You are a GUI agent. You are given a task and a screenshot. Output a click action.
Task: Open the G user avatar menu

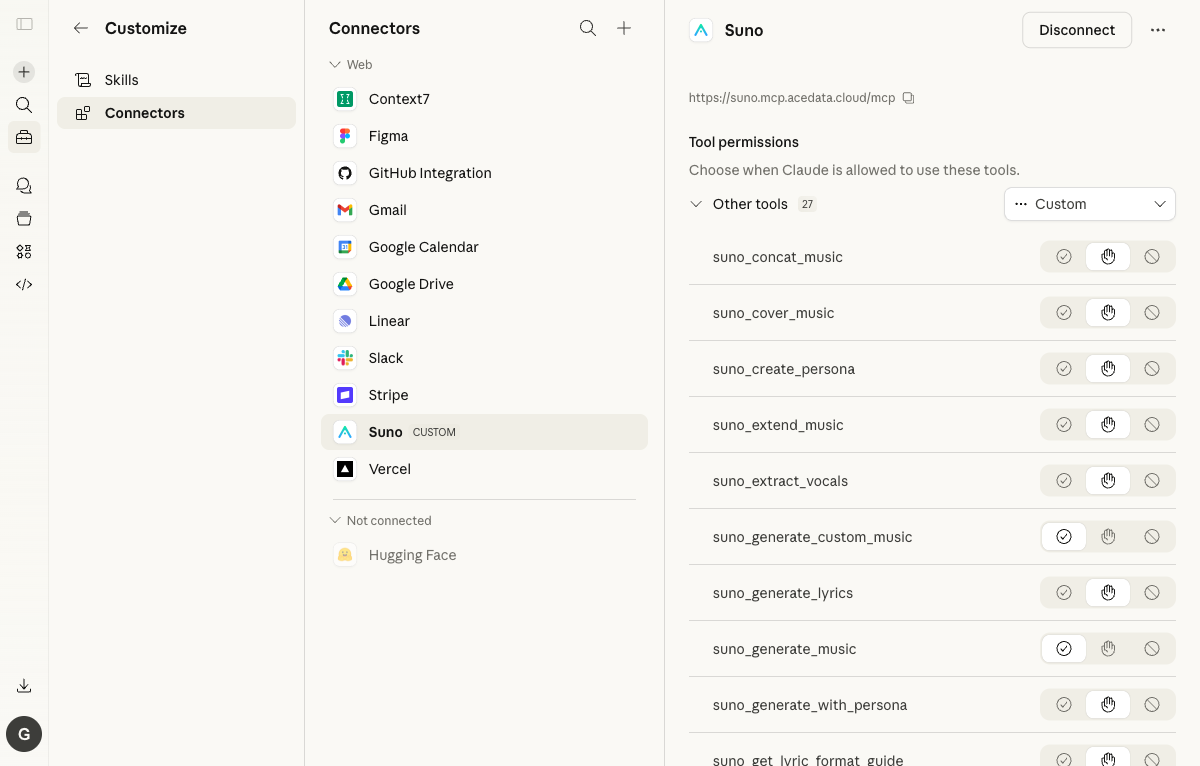tap(24, 734)
